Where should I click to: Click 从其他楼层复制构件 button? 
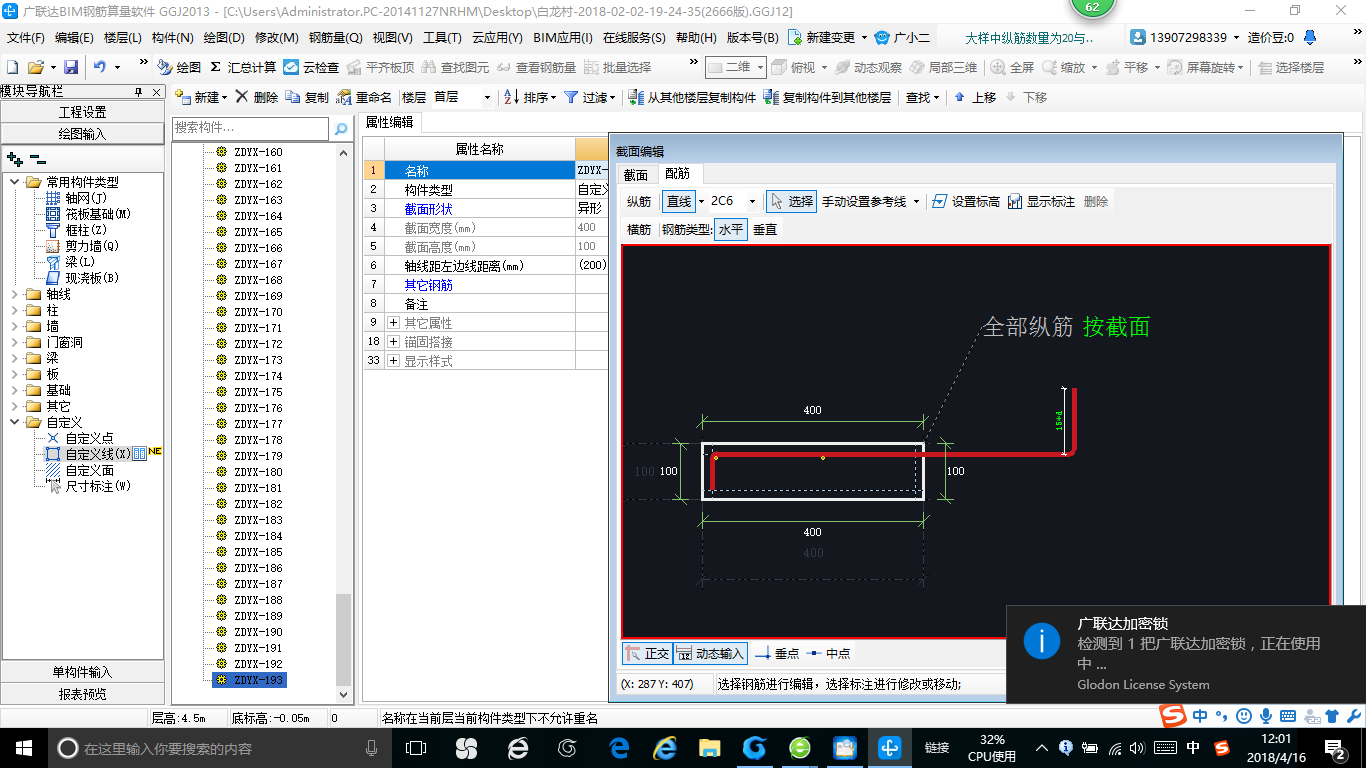pyautogui.click(x=692, y=97)
